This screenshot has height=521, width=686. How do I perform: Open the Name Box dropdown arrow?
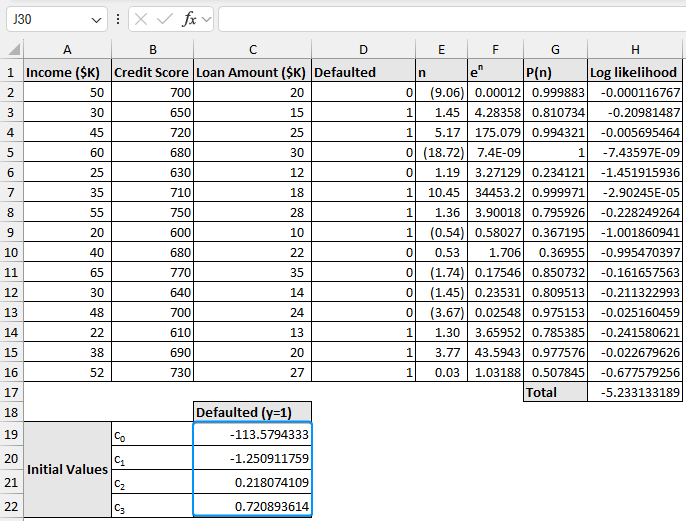pos(96,19)
